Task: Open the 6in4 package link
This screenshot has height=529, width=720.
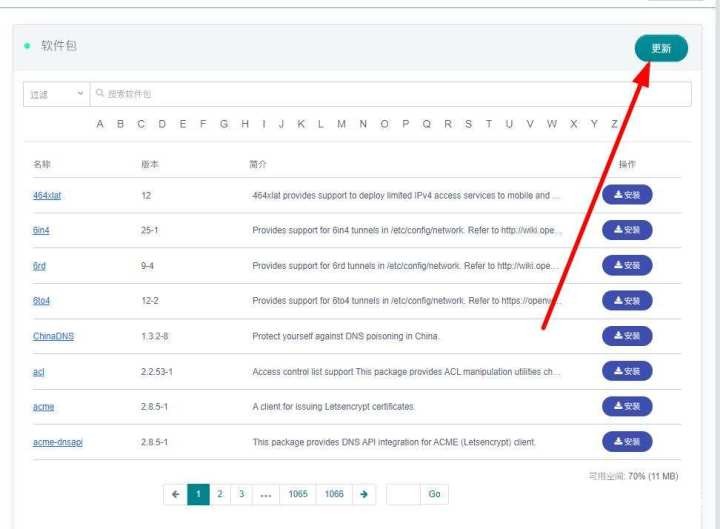Action: (41, 231)
